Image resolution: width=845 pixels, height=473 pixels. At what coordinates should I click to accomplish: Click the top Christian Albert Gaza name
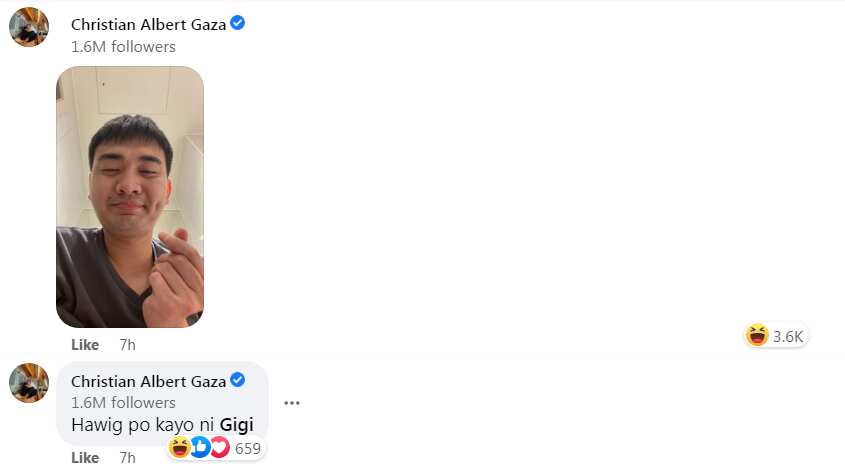[x=149, y=25]
